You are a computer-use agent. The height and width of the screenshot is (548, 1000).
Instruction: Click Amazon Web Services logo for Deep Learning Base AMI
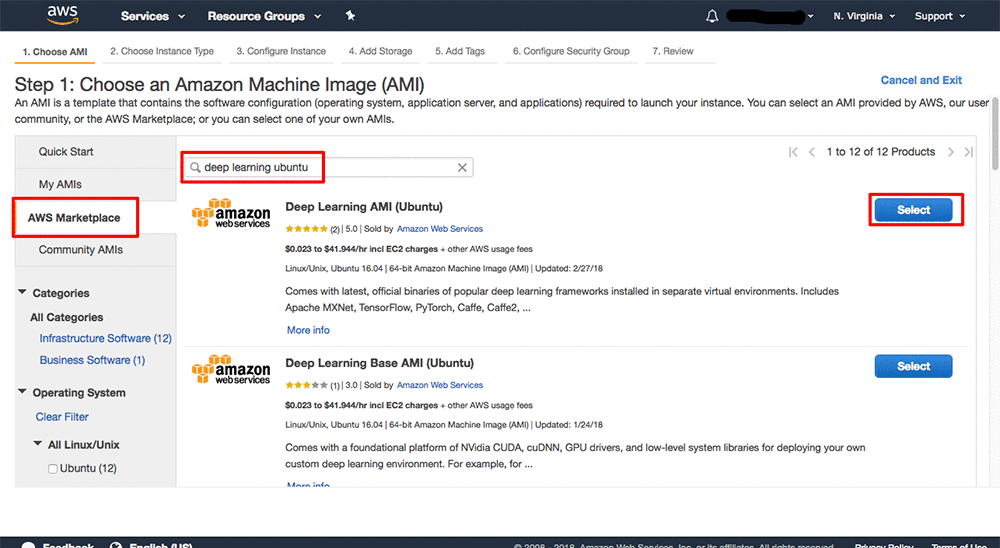[x=231, y=369]
